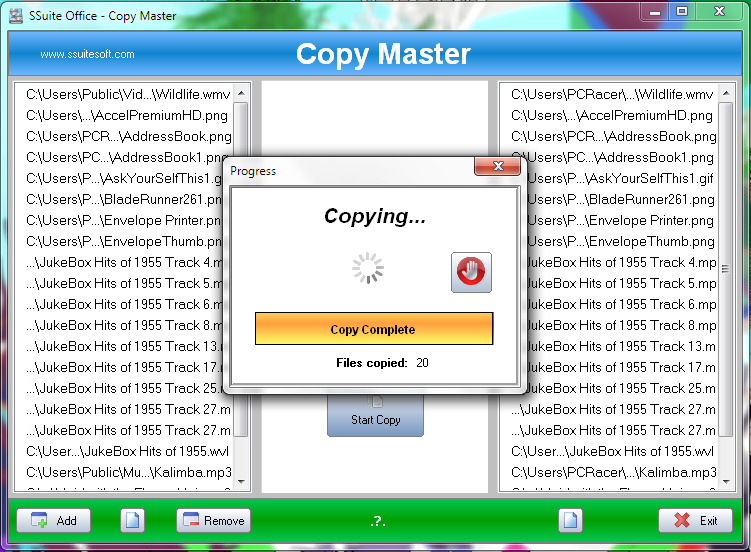
Task: Click the .?. help label in green bar
Action: 378,521
